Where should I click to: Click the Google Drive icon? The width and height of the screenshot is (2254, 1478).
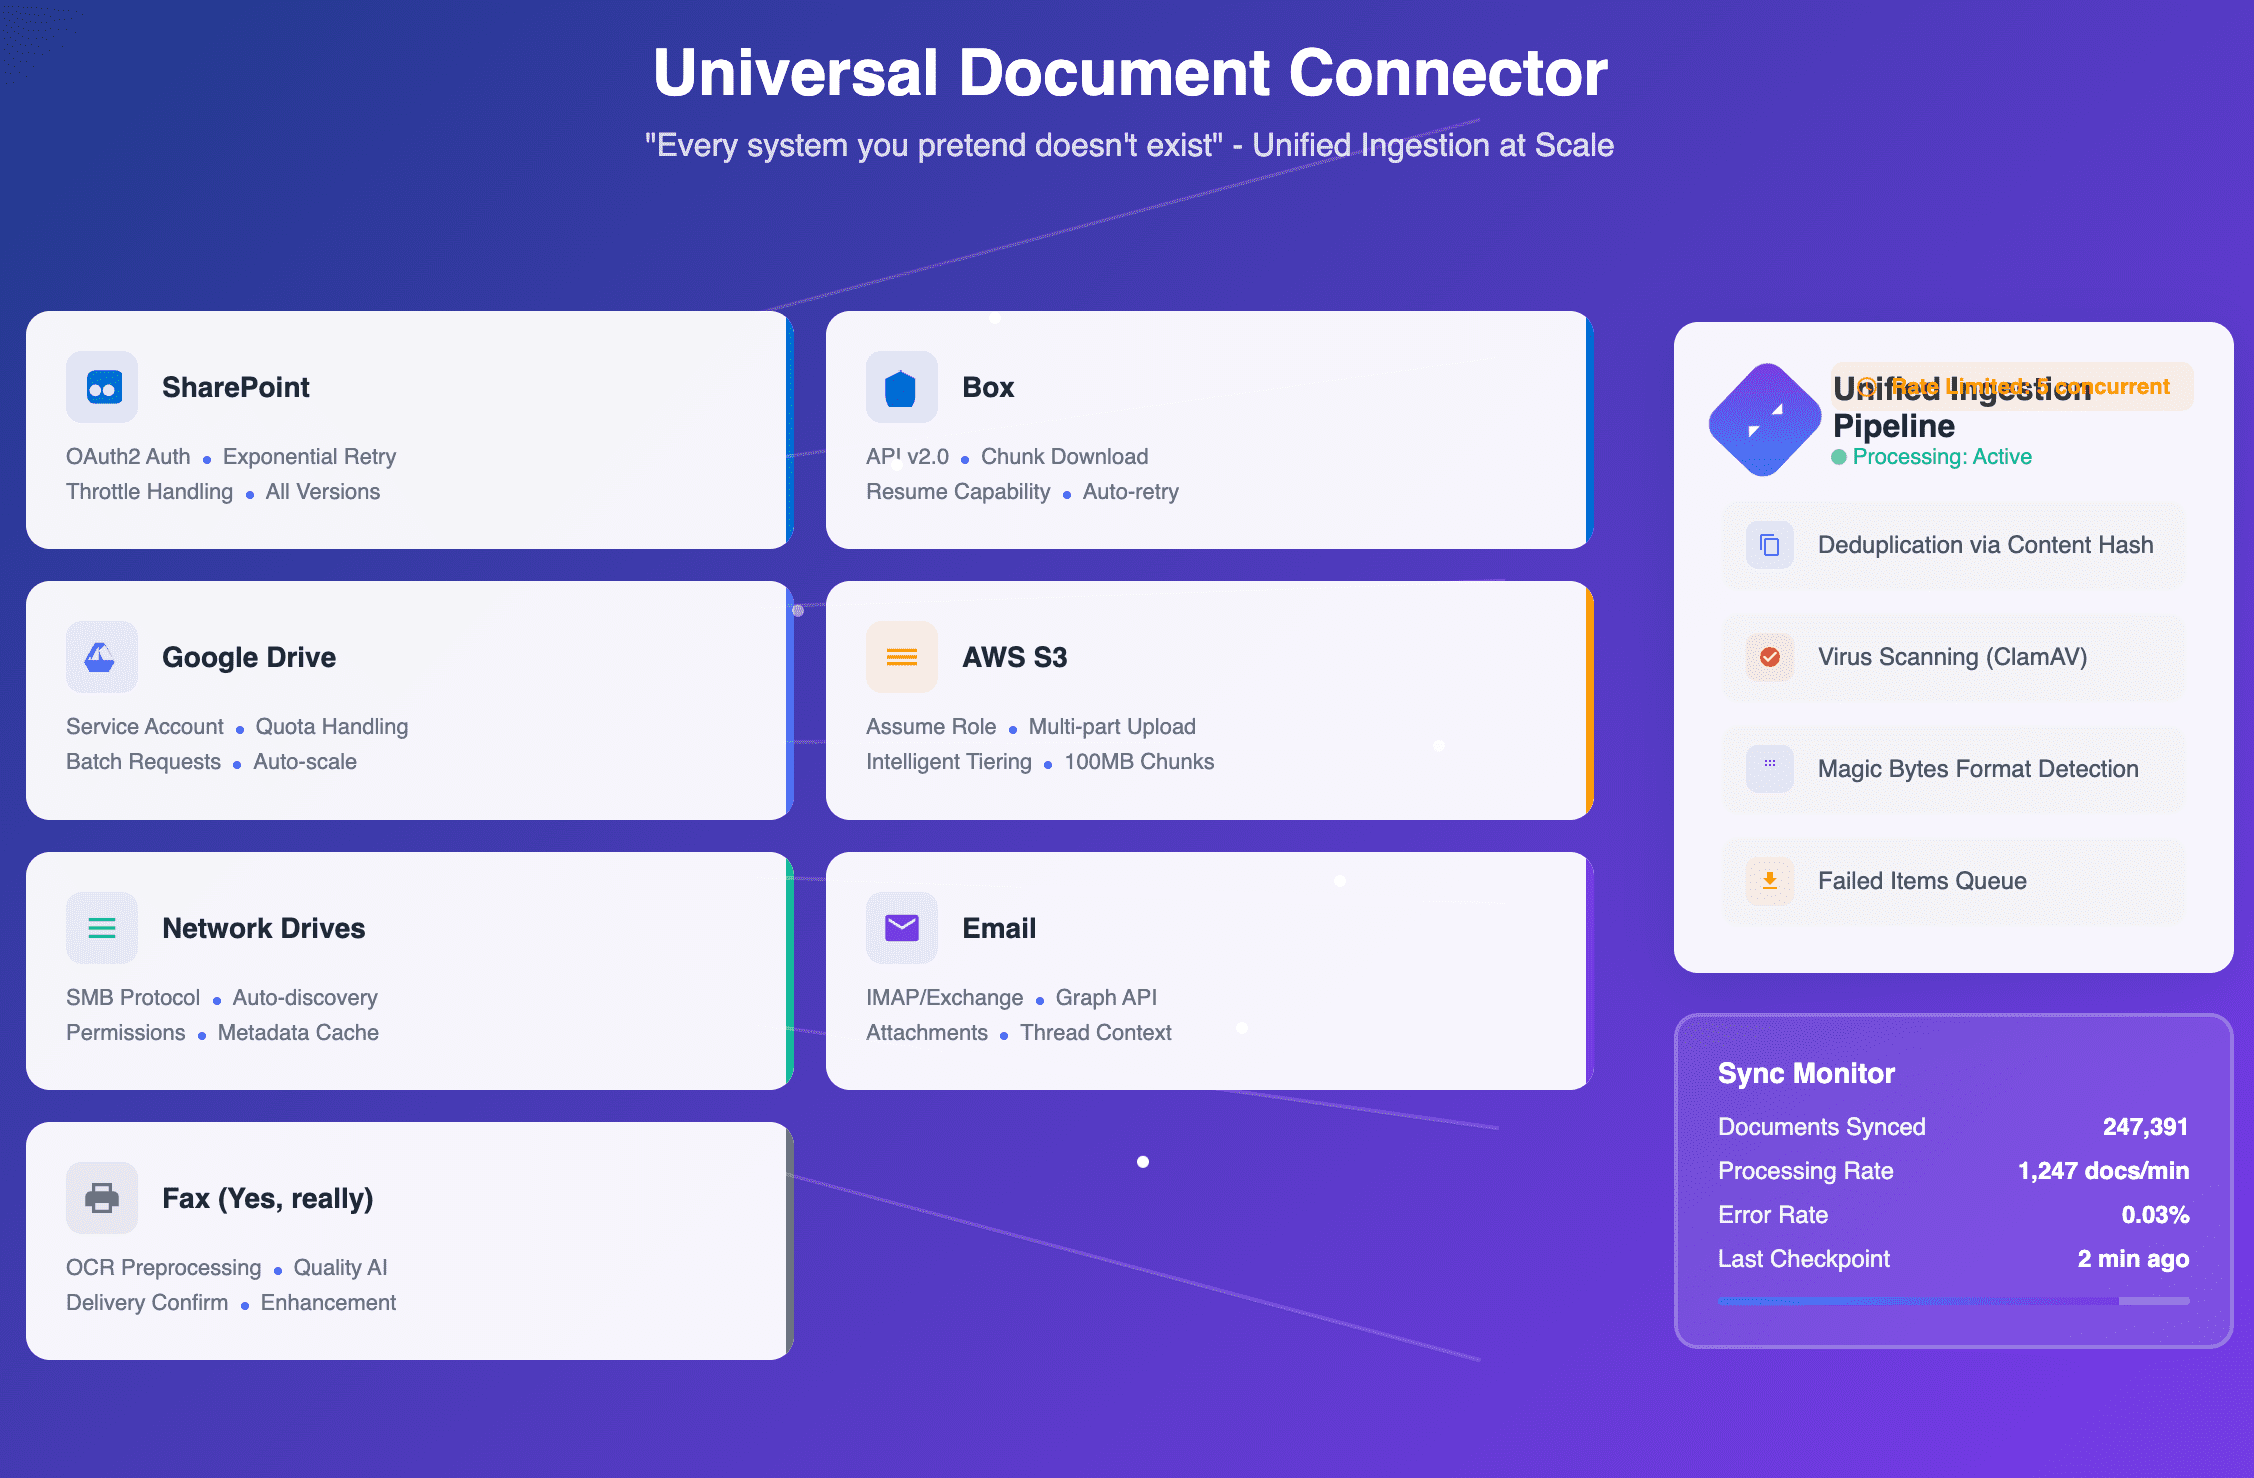[x=102, y=657]
